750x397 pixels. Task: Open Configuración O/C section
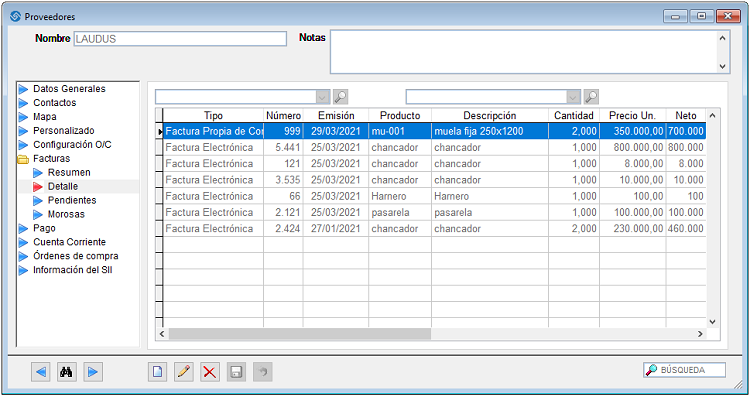(x=72, y=144)
